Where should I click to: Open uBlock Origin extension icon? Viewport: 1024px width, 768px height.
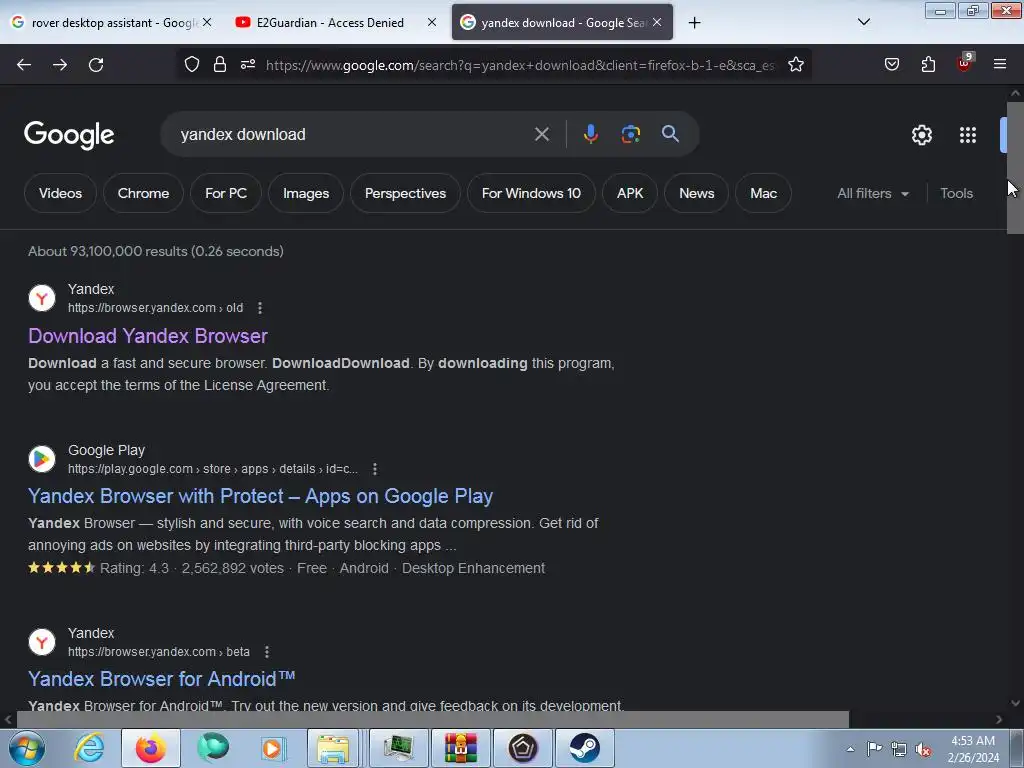coord(965,63)
